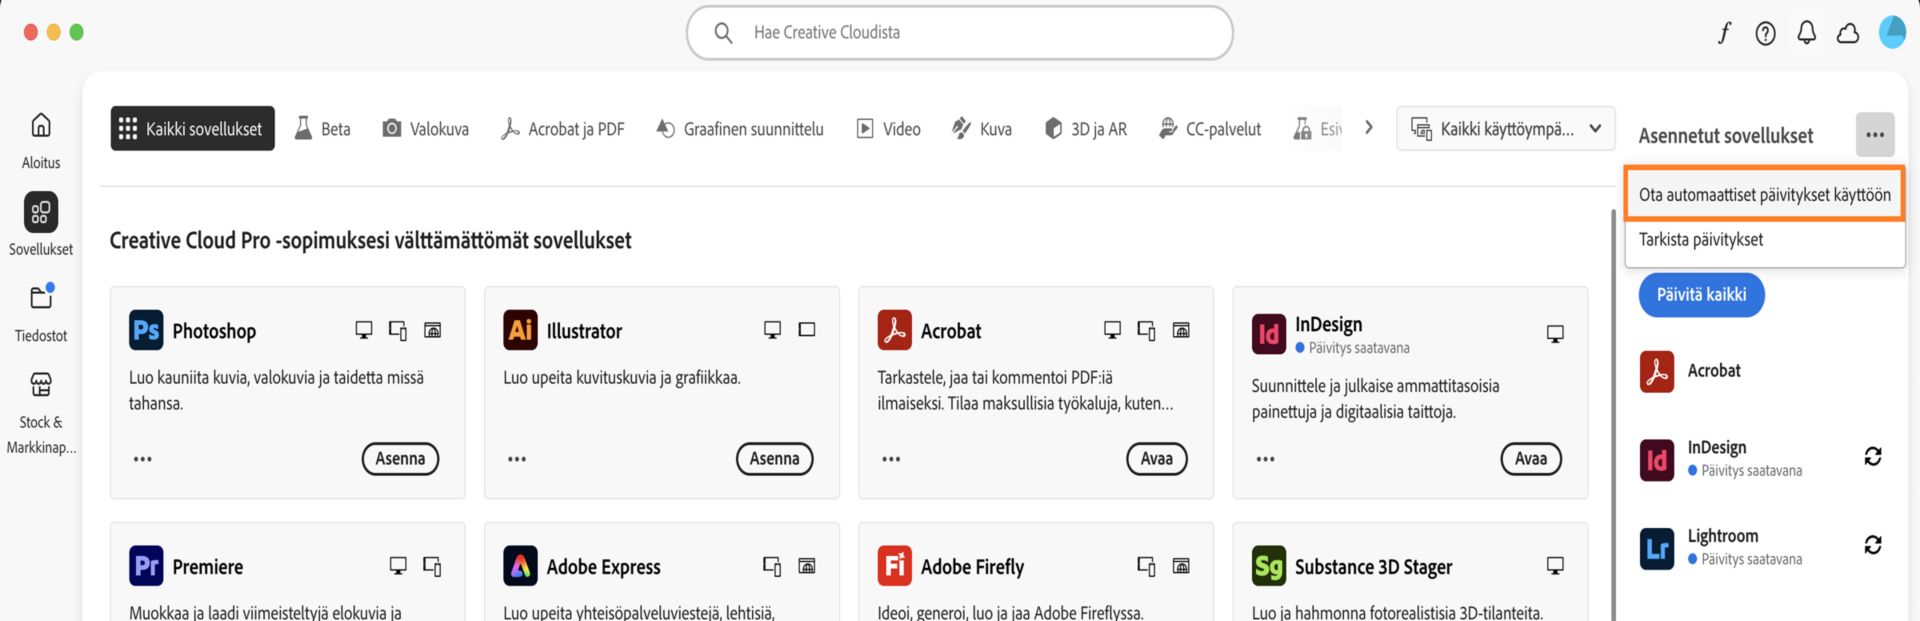Click the Premiere app icon
This screenshot has height=621, width=1920.
[146, 566]
